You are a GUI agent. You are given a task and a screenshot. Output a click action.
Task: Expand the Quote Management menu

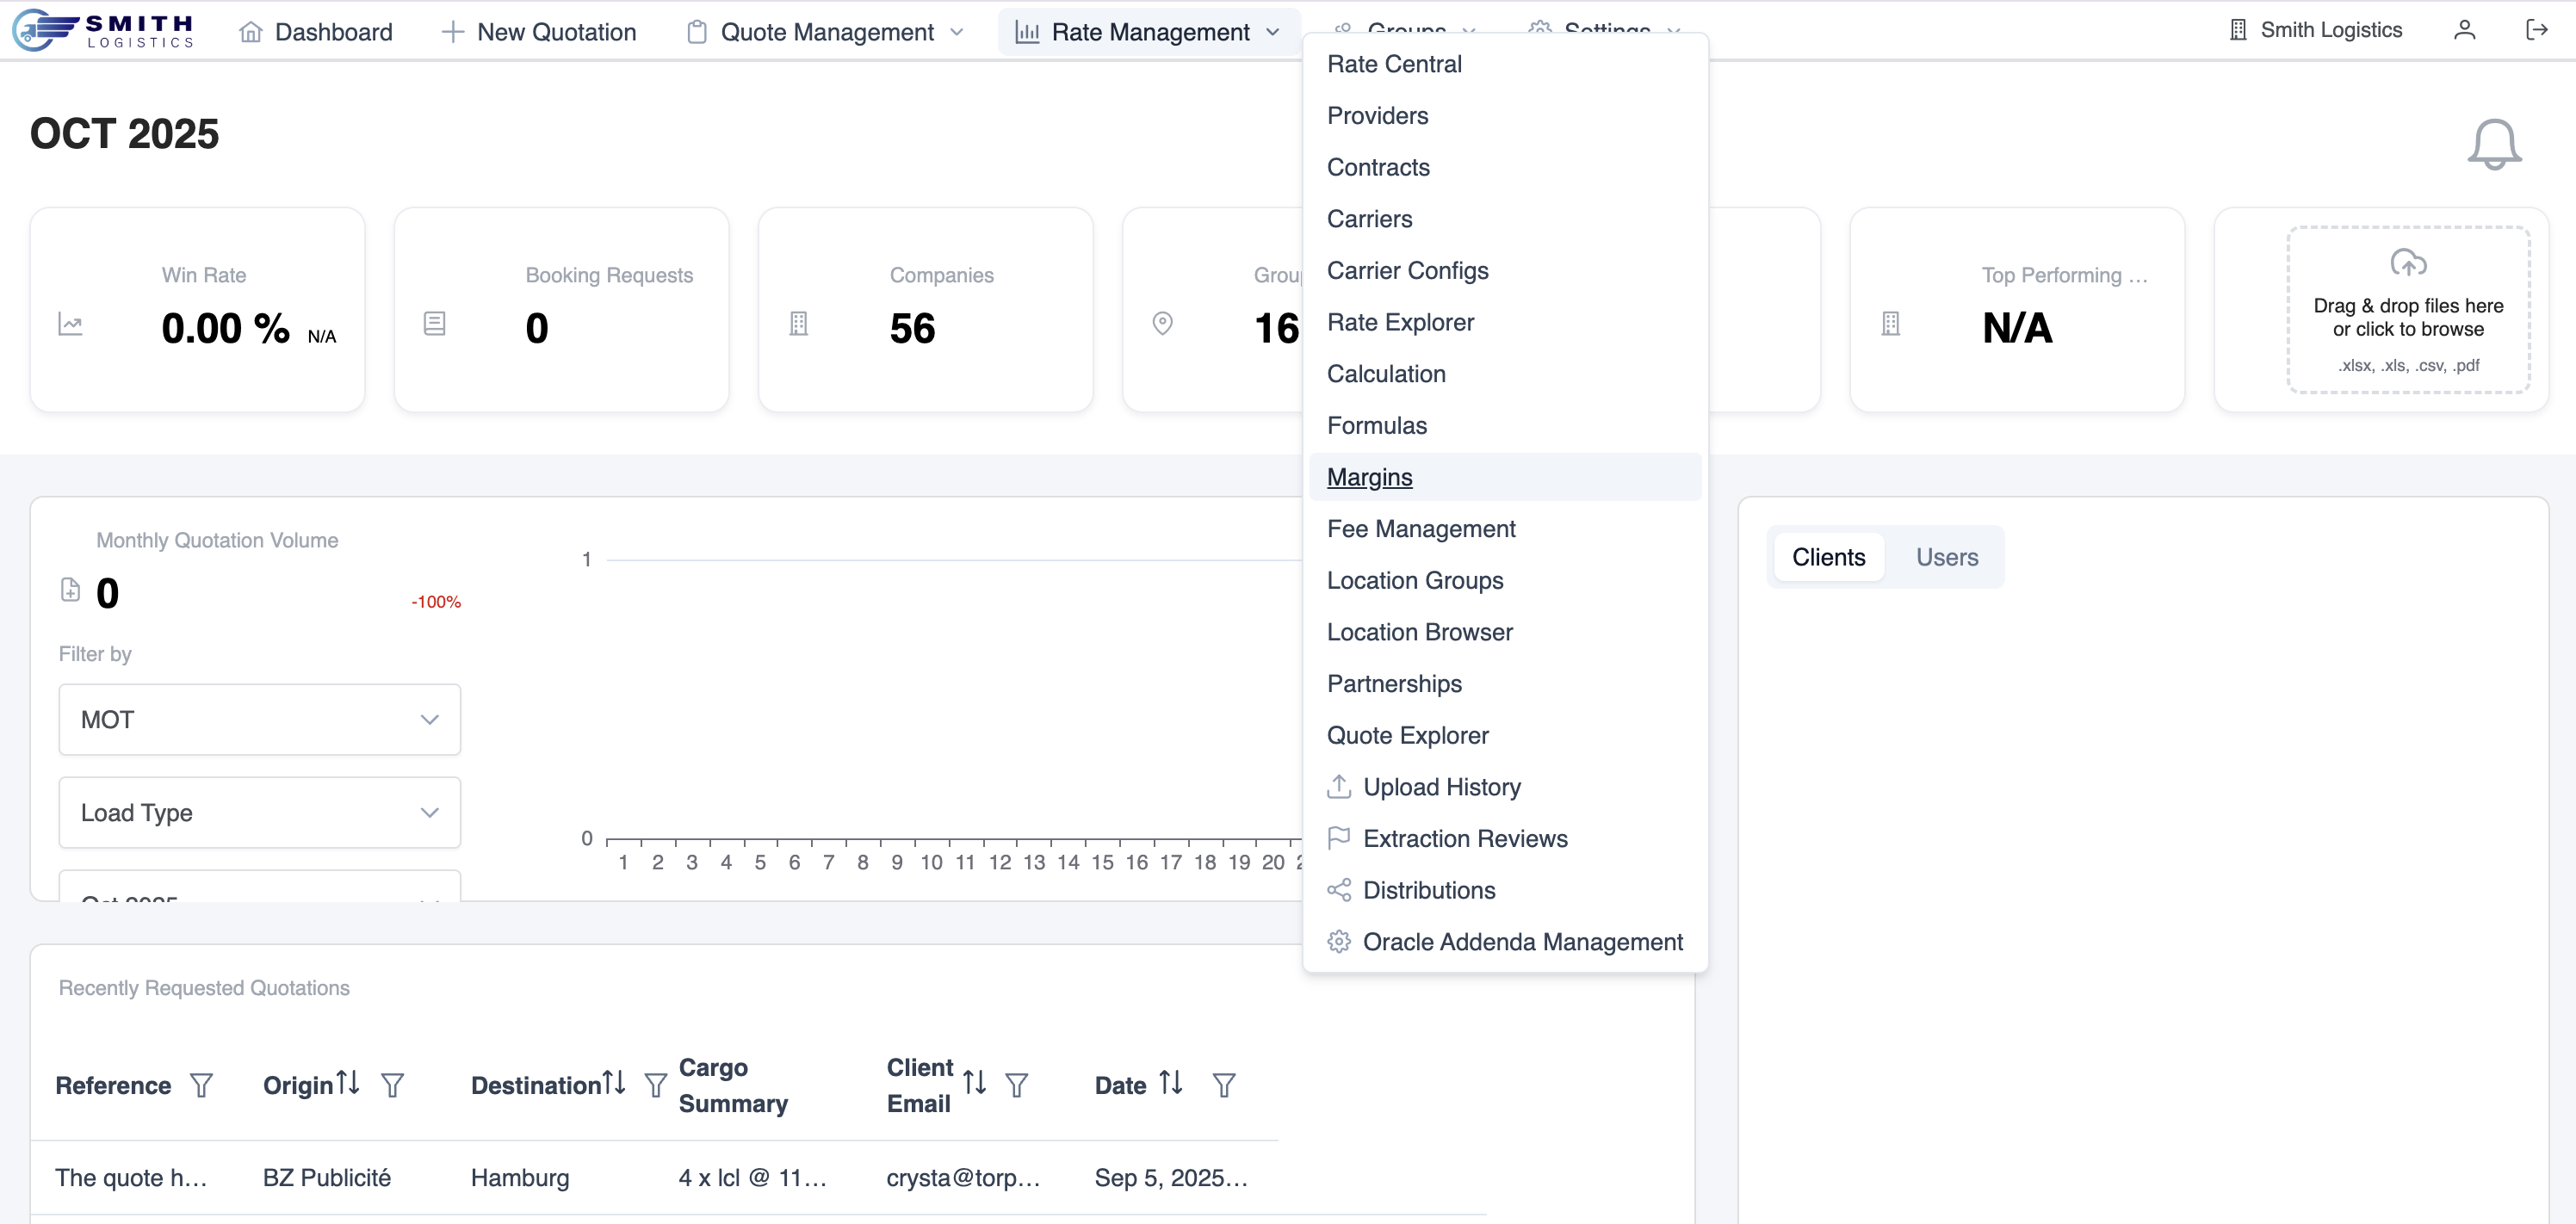[827, 32]
